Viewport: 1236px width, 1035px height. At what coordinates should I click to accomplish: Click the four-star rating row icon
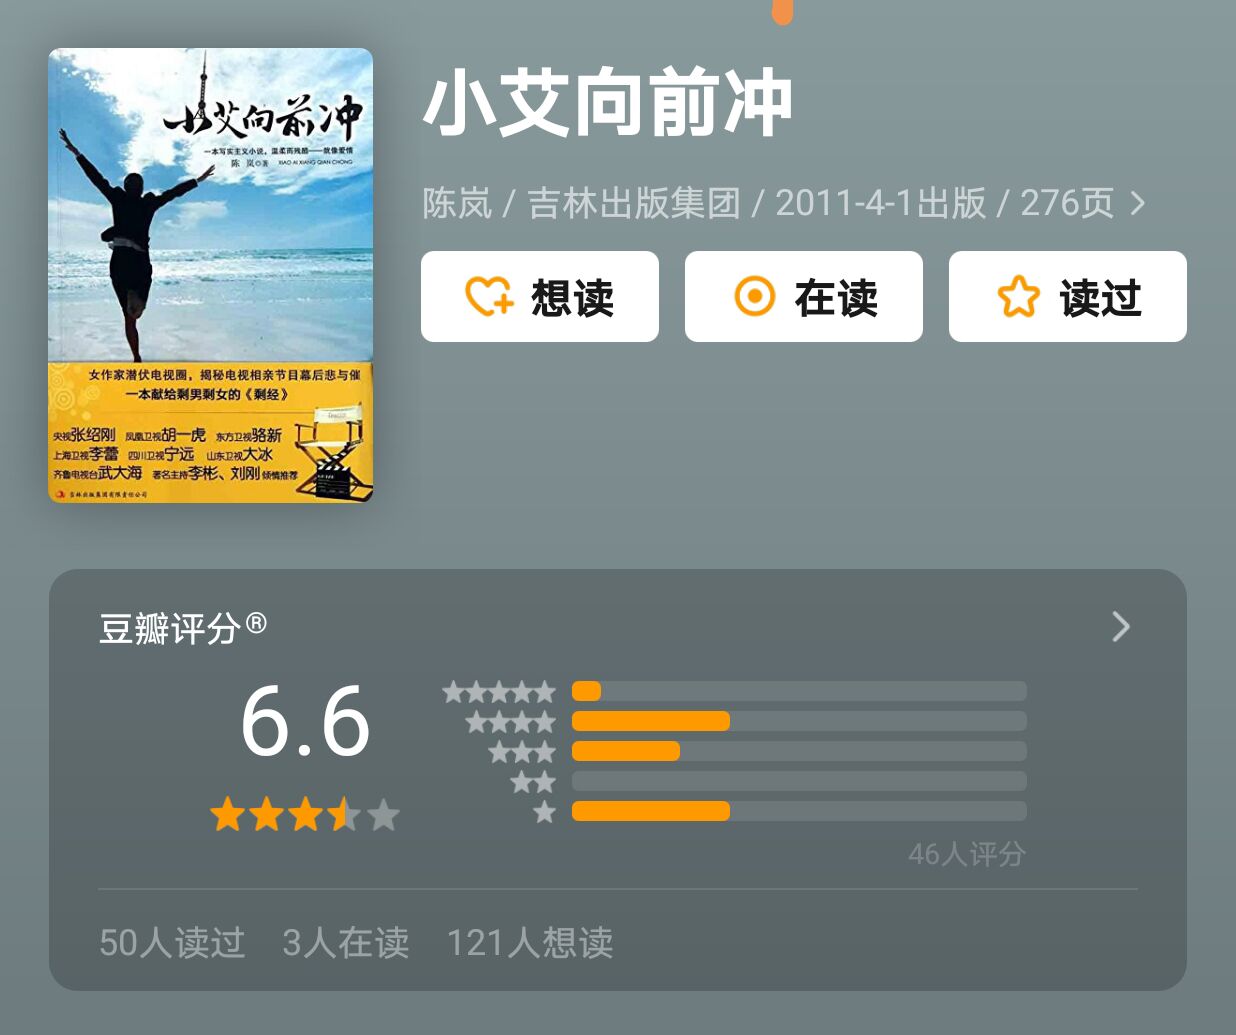tap(510, 721)
